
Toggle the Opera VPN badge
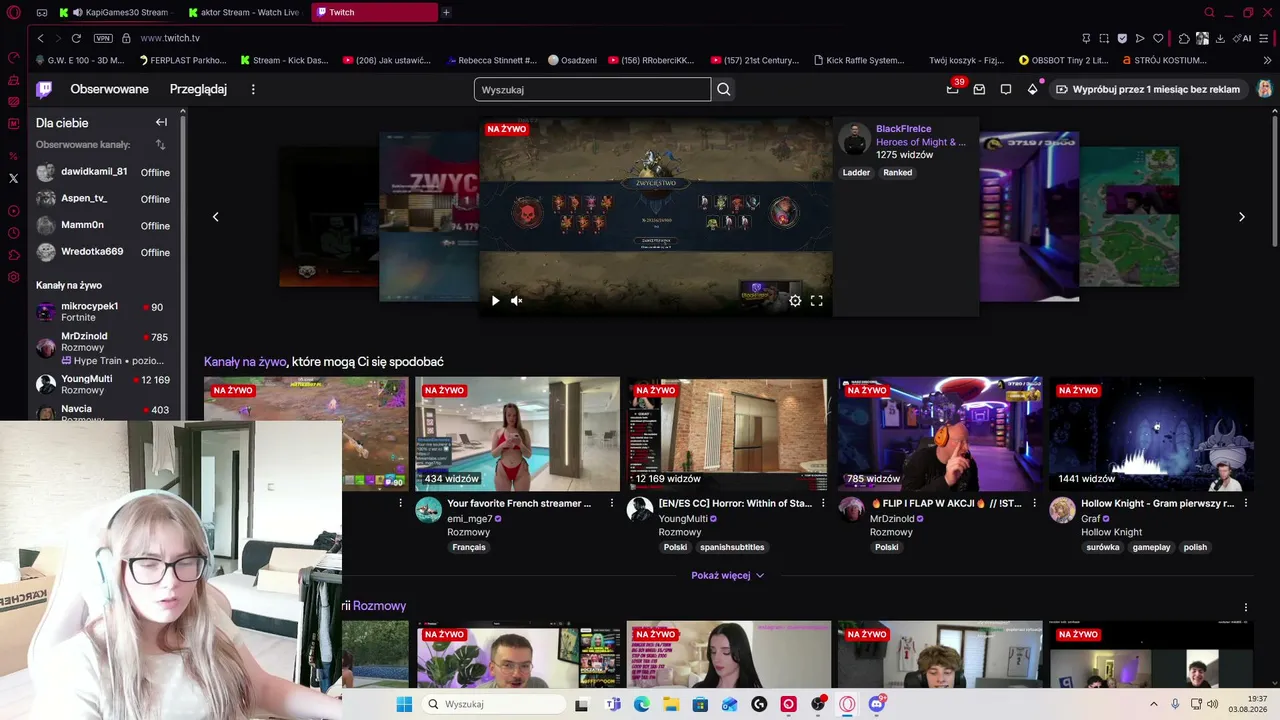pos(103,38)
